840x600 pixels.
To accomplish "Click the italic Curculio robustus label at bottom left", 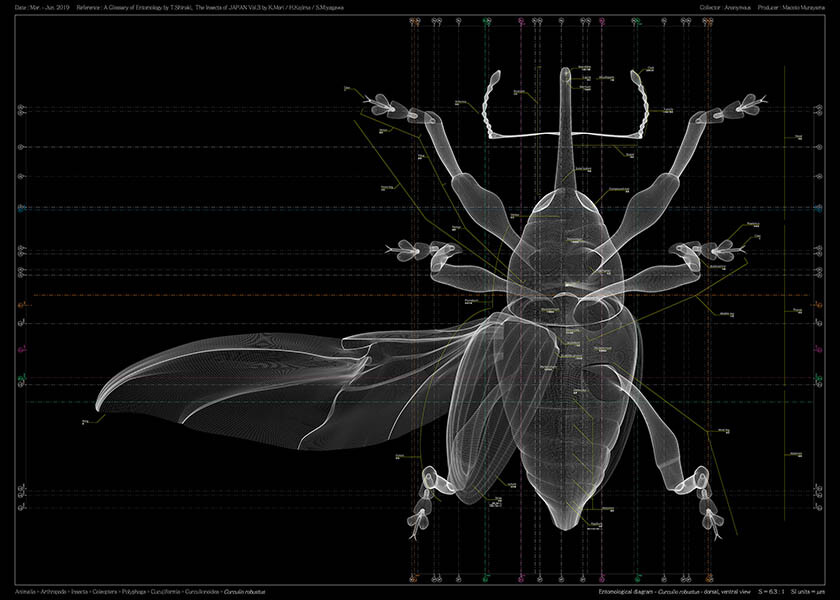I will 246,592.
